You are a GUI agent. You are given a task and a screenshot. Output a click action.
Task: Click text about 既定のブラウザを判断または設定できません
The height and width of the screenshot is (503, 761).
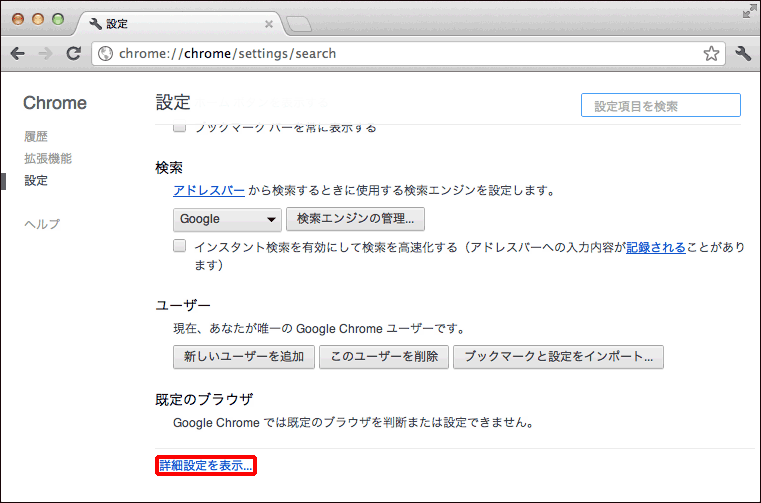(x=355, y=423)
